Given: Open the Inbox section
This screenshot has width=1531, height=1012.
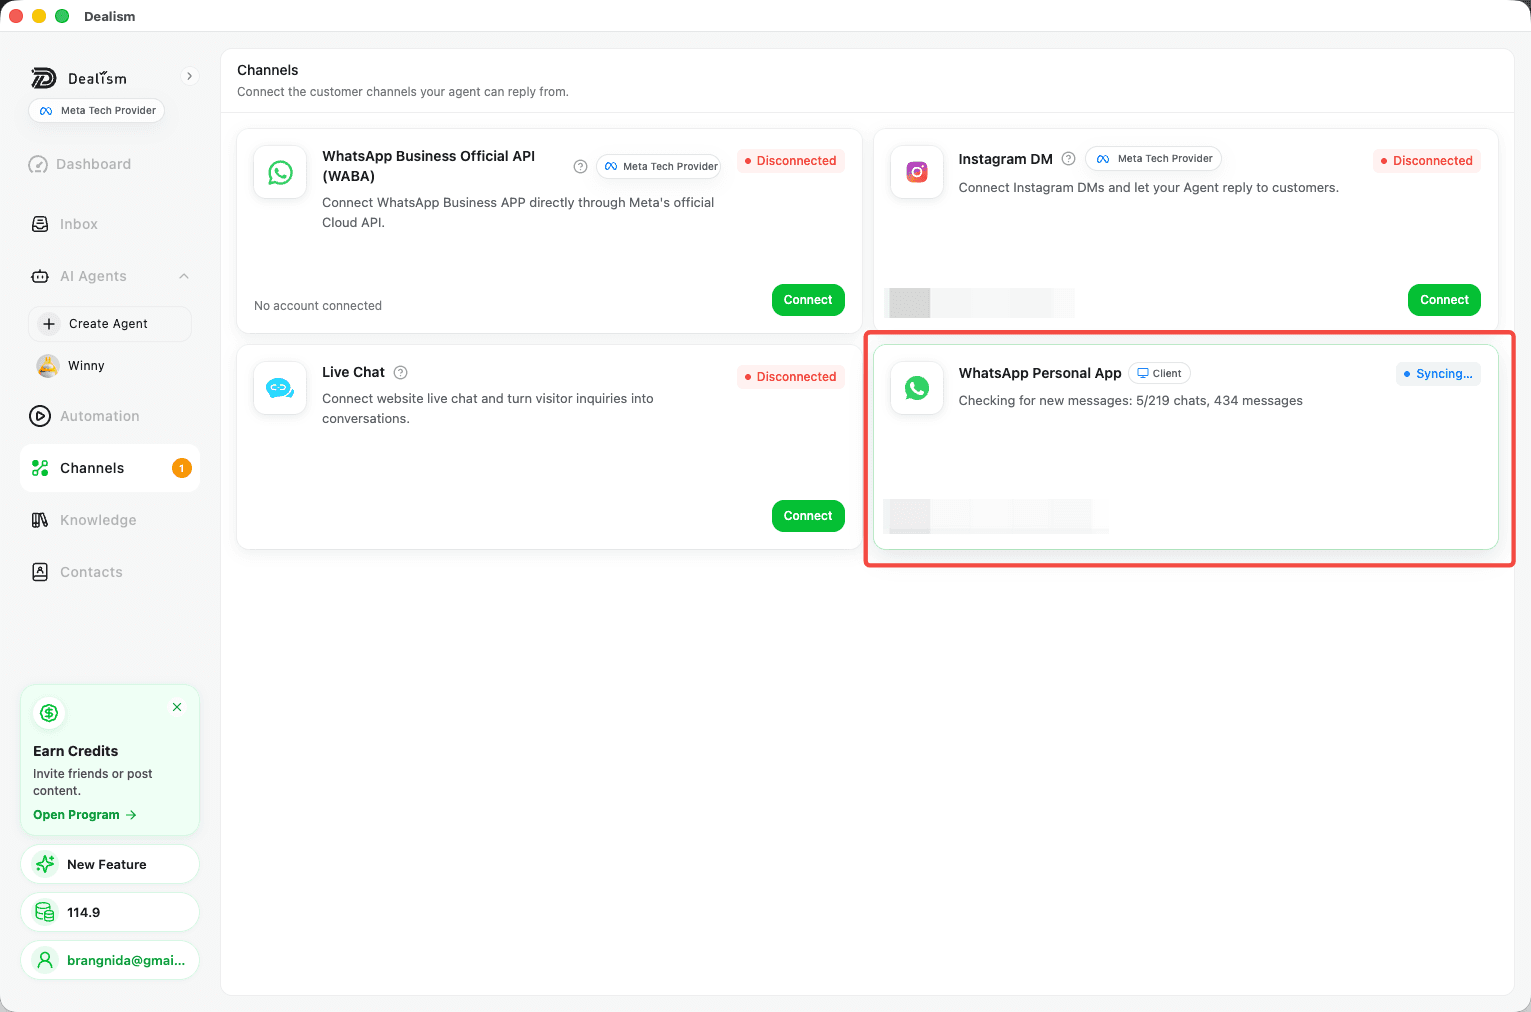Looking at the screenshot, I should point(110,224).
